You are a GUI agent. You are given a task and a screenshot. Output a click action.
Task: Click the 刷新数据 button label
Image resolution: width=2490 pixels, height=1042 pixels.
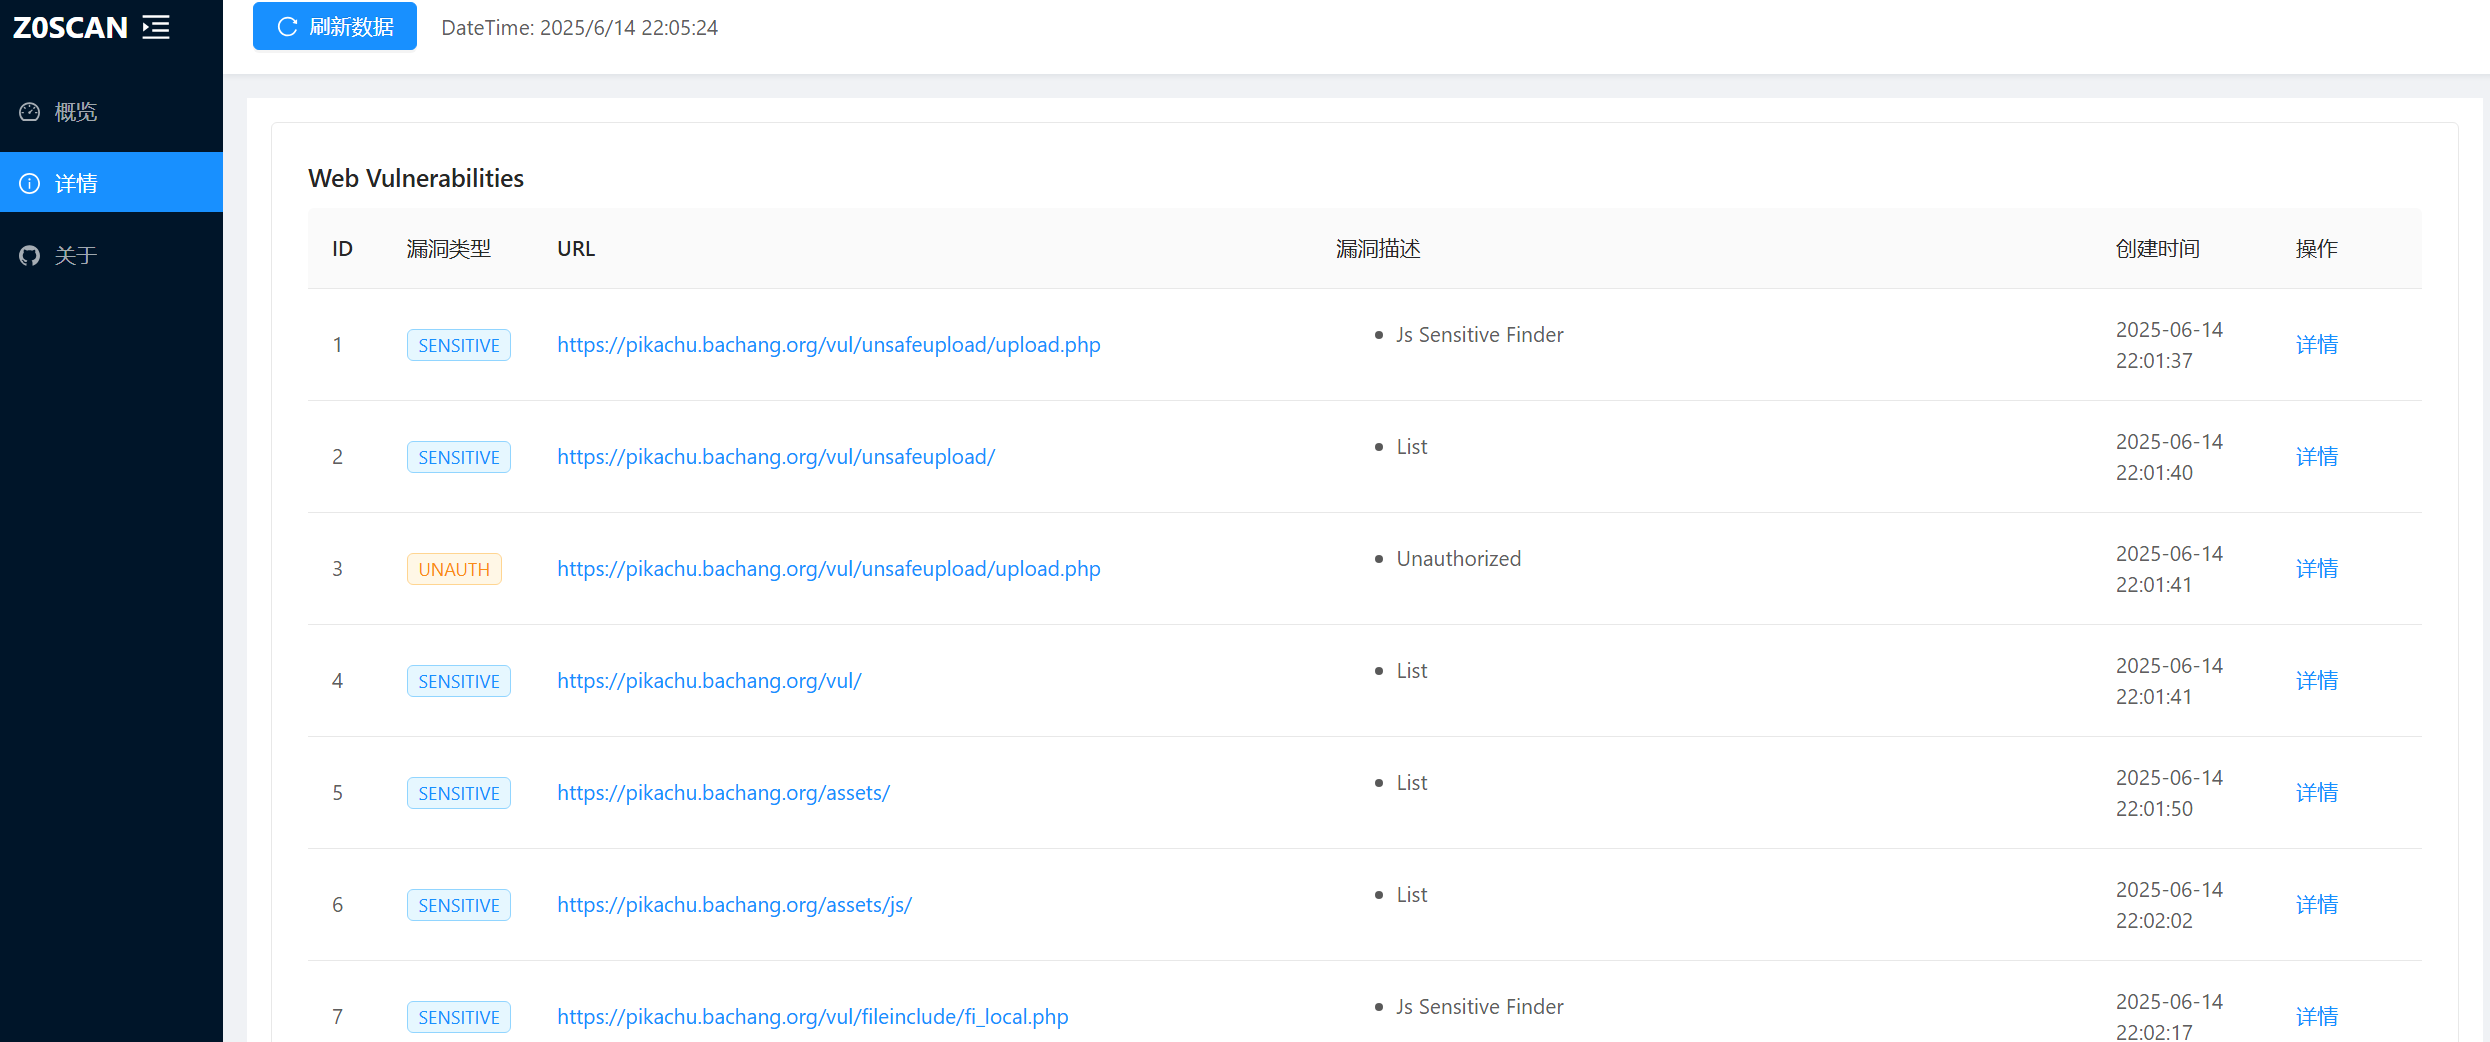click(351, 27)
